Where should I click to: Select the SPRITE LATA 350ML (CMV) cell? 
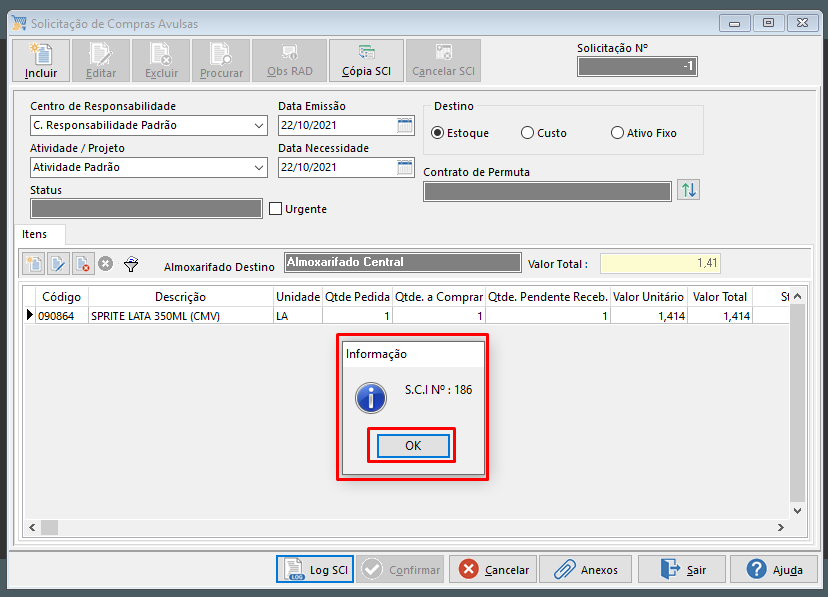[x=181, y=316]
